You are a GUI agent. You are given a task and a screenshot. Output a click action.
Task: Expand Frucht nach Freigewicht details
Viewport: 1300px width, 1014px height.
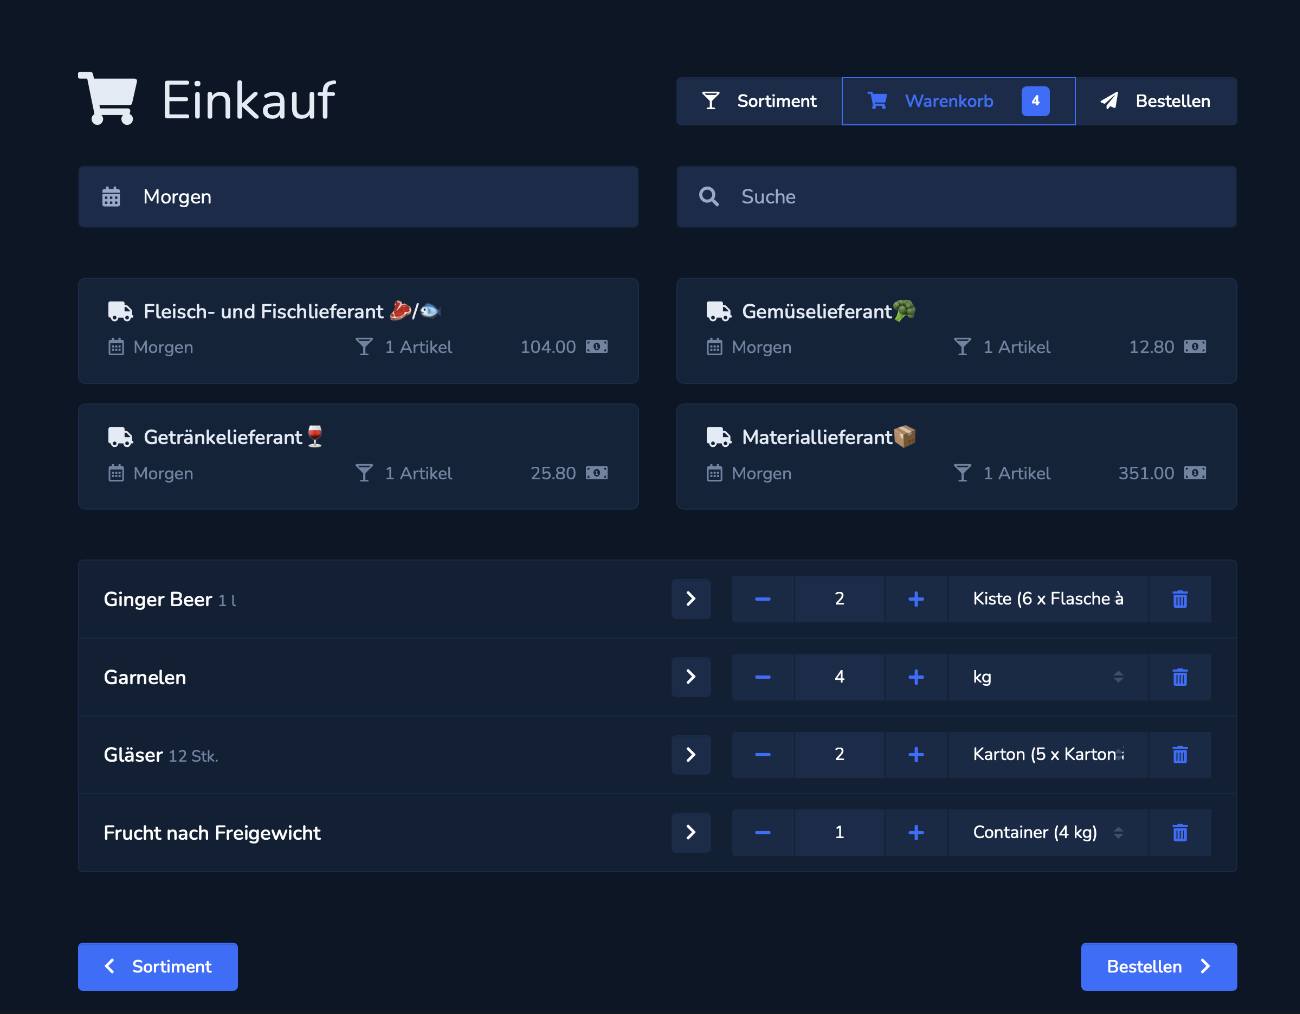pos(691,833)
